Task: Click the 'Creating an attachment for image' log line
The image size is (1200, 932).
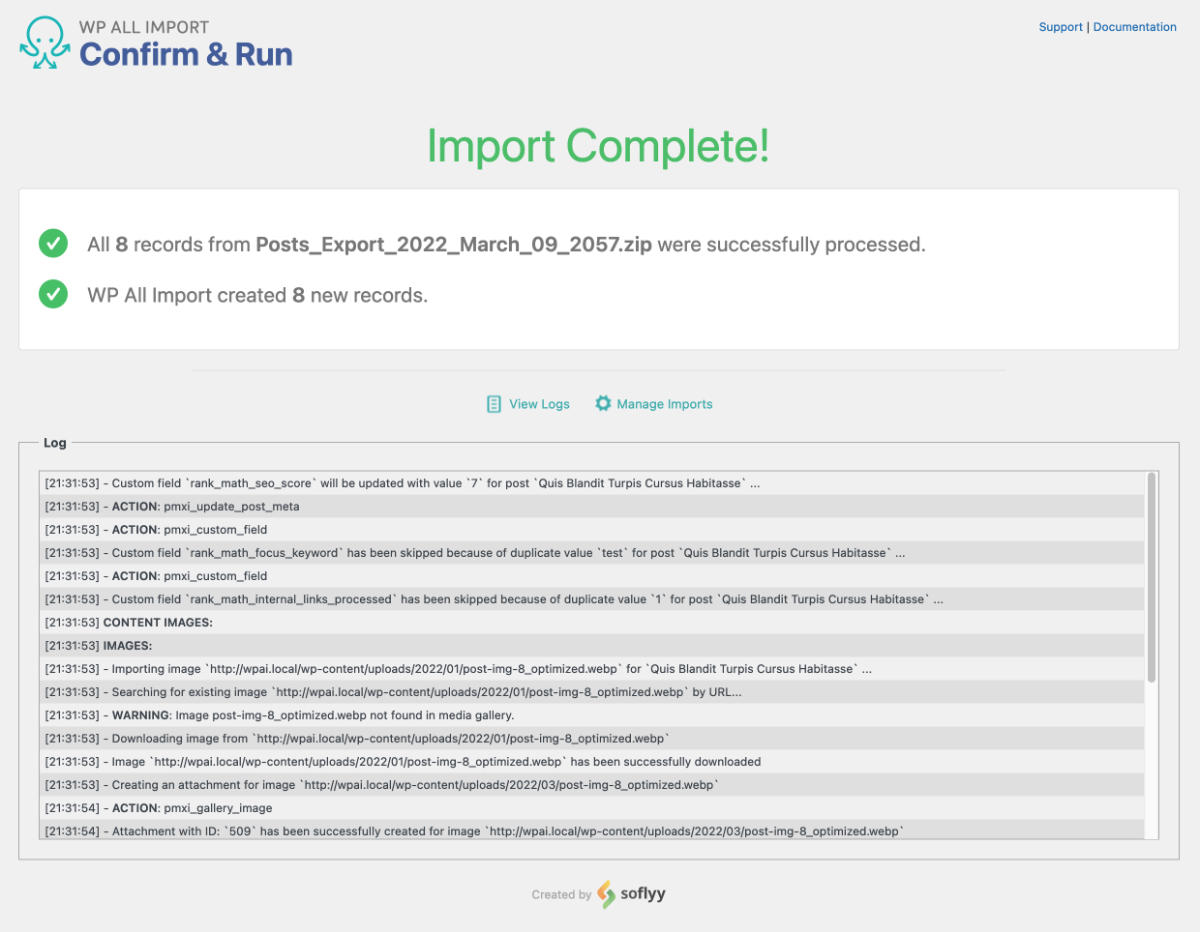Action: (592, 785)
